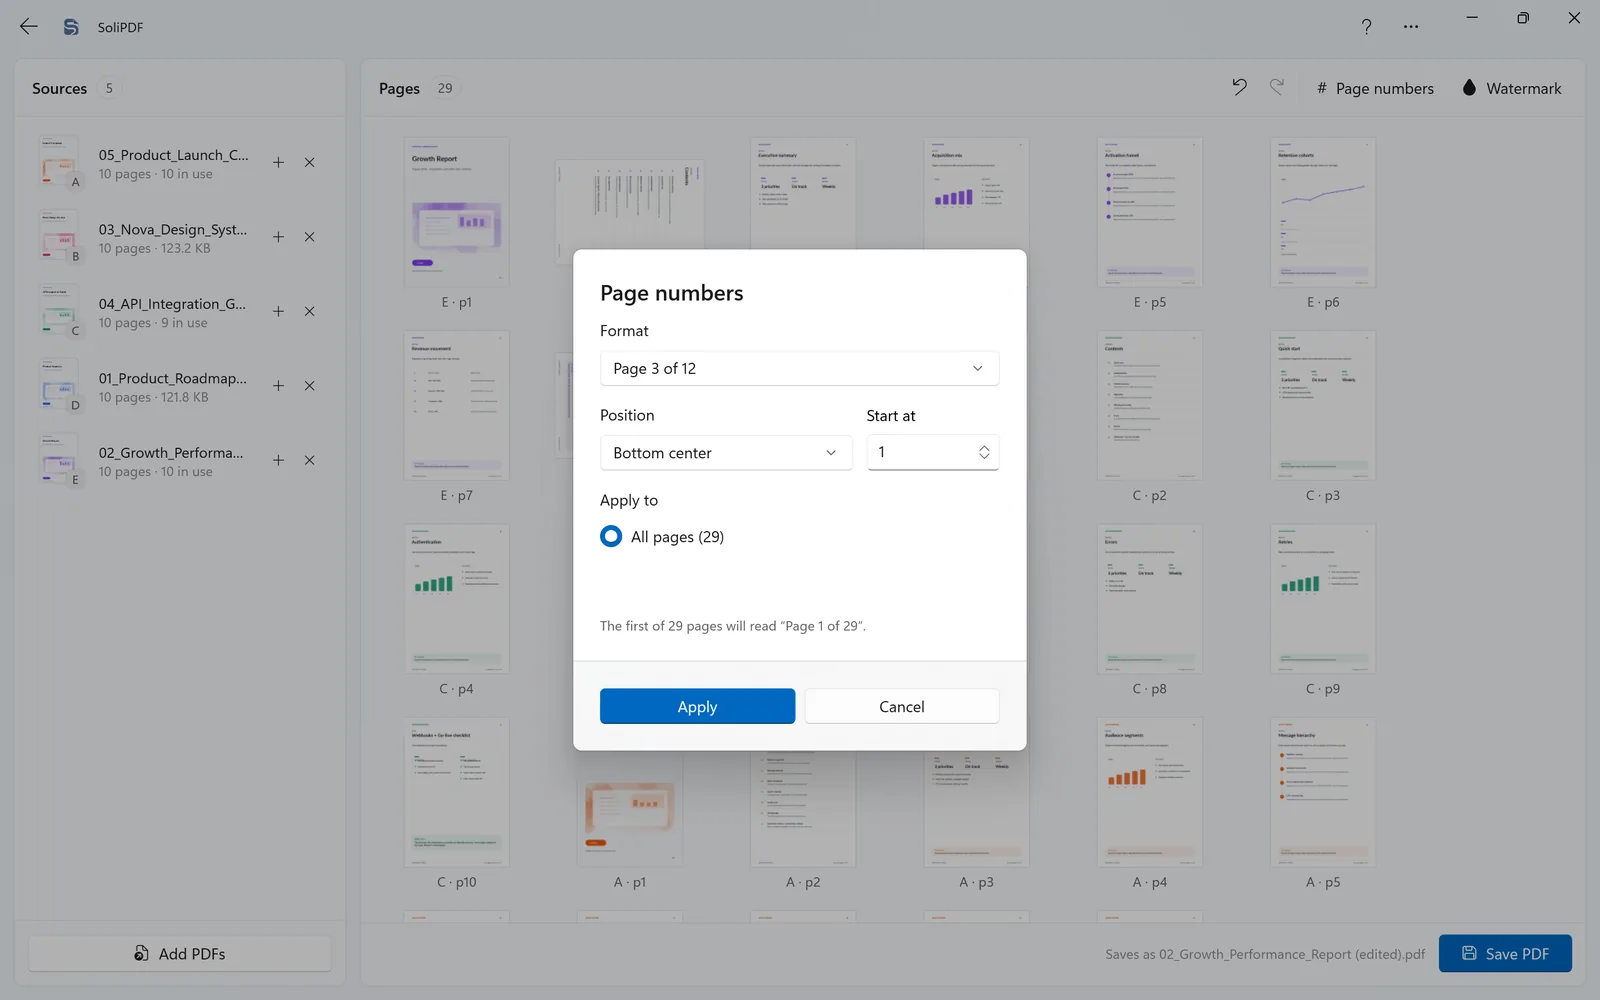Undo the last page change
Screen dimensions: 1600x1000
(1239, 88)
